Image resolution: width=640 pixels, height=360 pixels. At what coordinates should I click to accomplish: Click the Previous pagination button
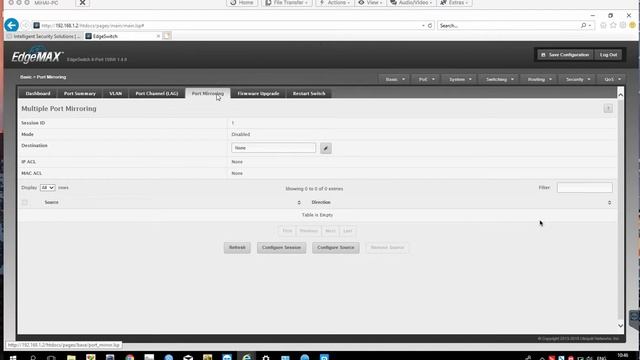pyautogui.click(x=309, y=231)
